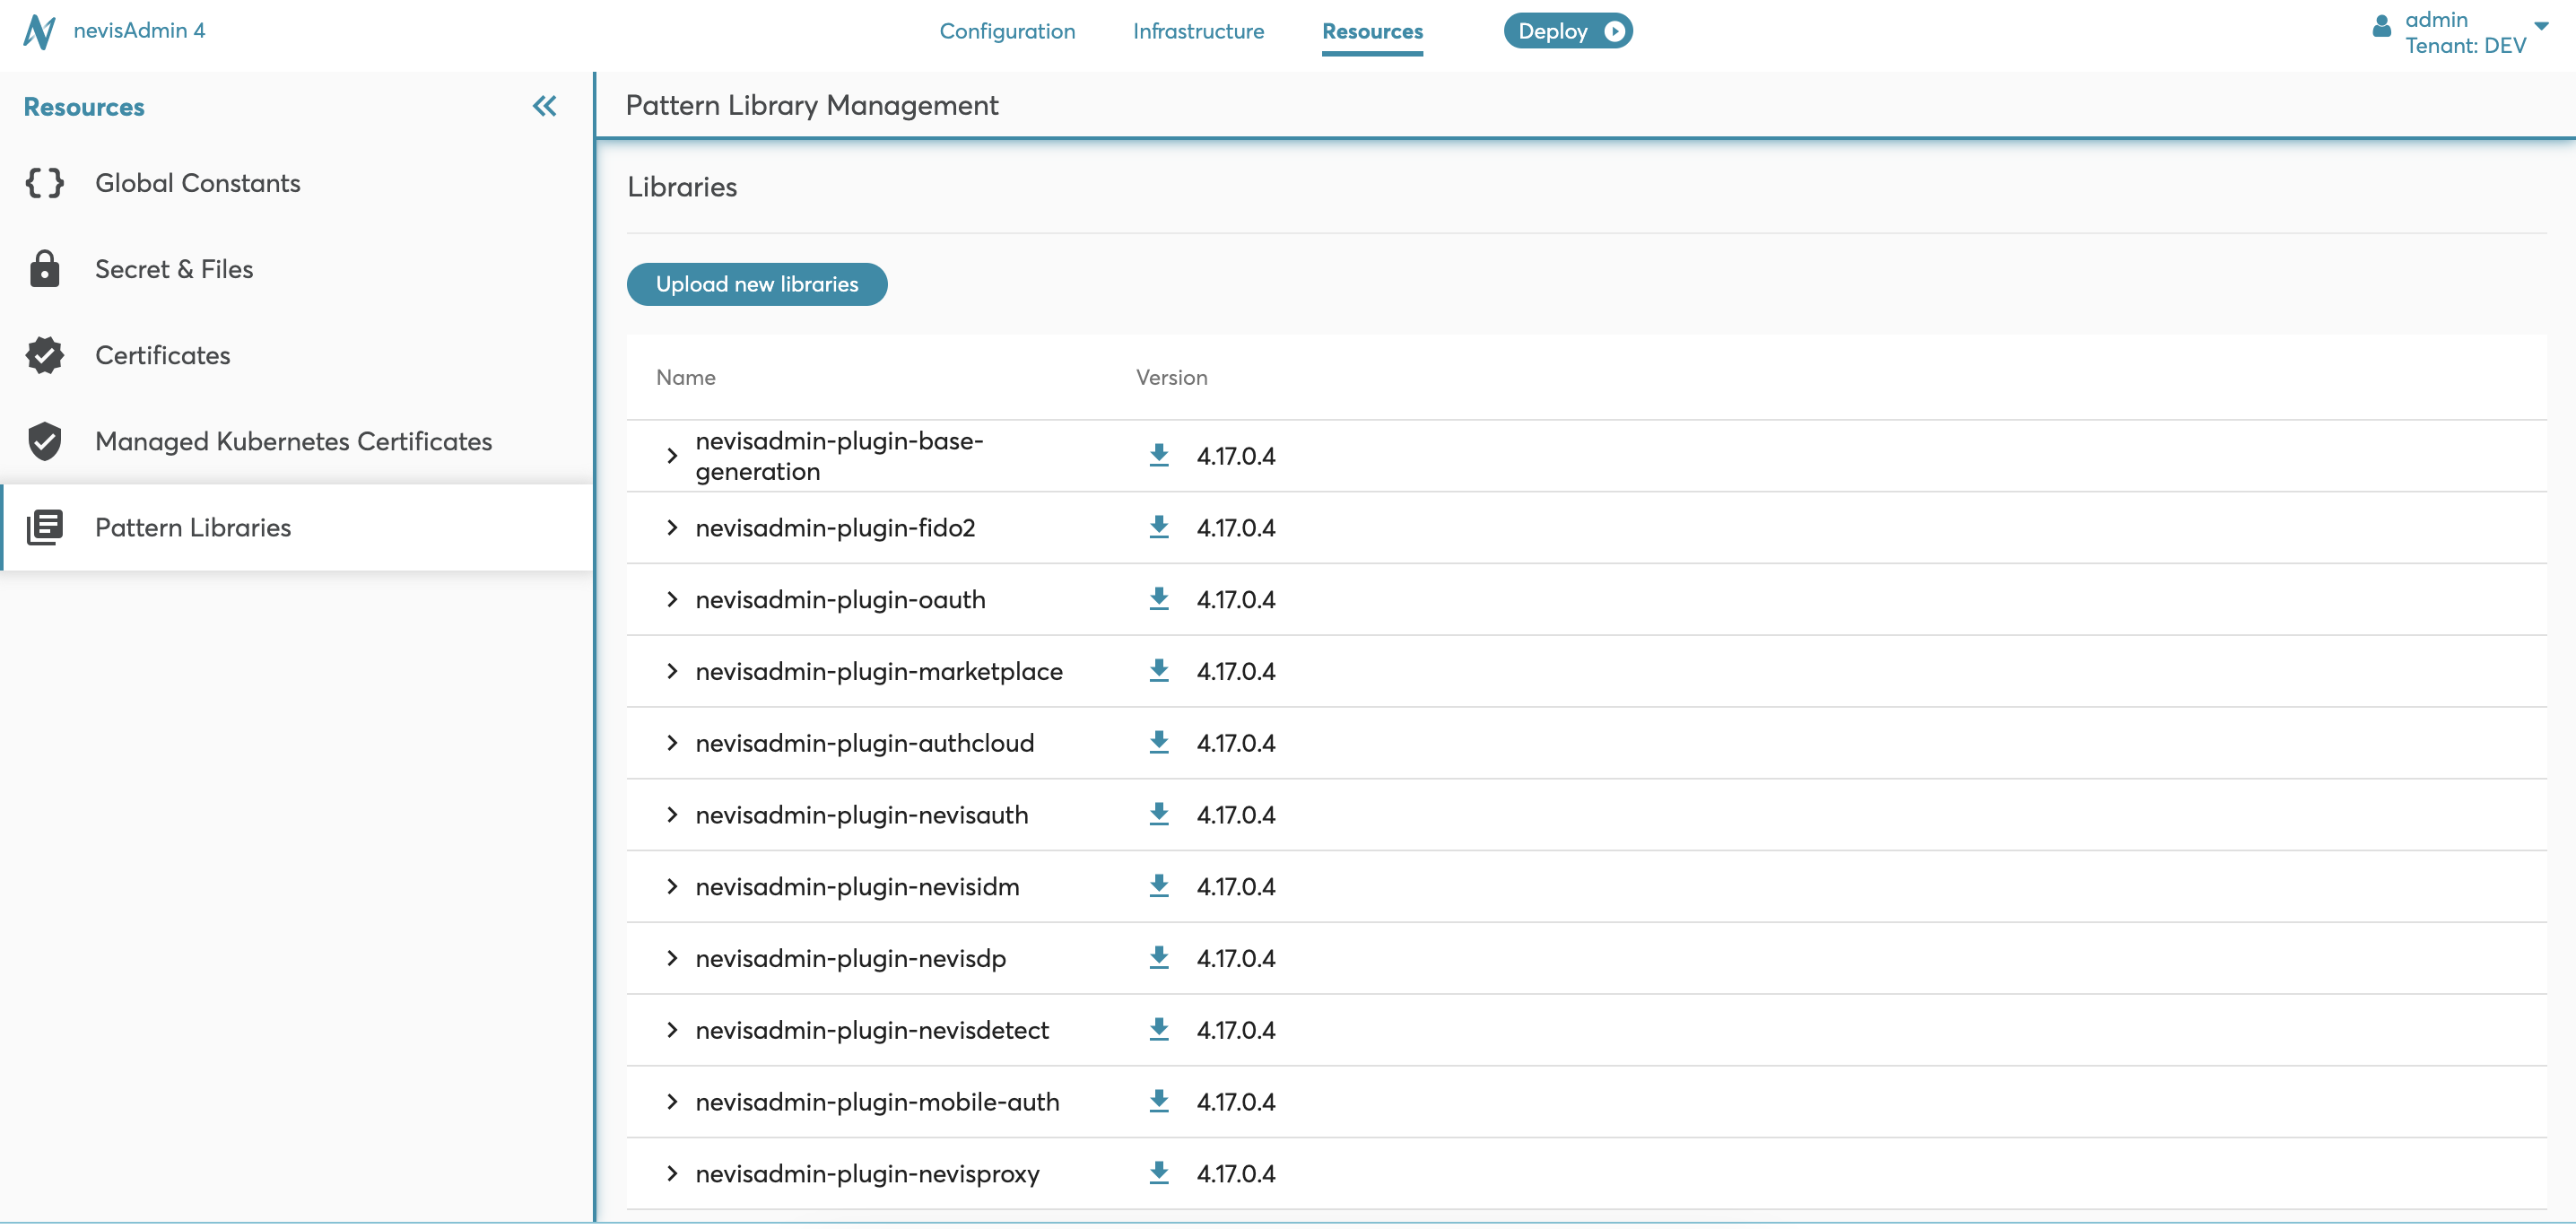Viewport: 2576px width, 1229px height.
Task: Open the admin tenant dropdown arrow
Action: click(2541, 27)
